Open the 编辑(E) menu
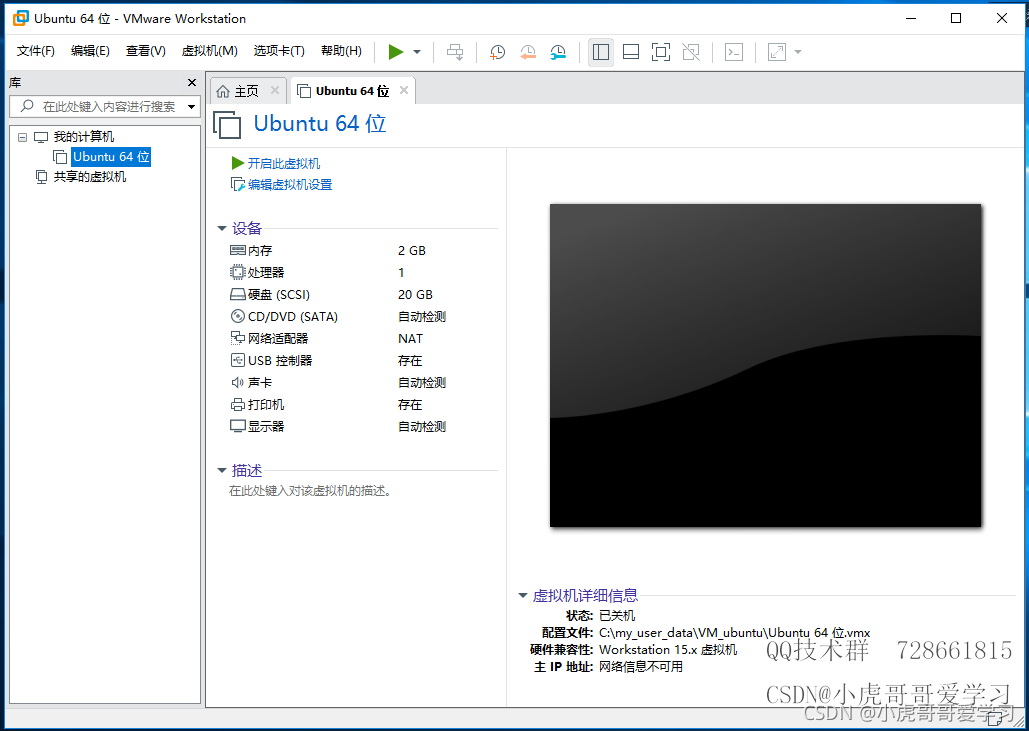1029x731 pixels. [x=90, y=51]
